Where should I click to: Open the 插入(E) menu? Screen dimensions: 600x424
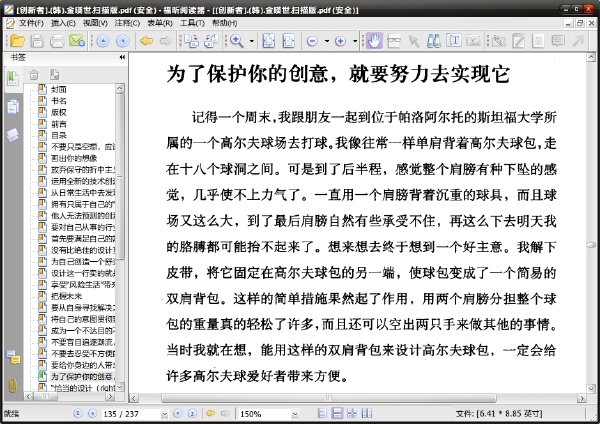point(63,23)
